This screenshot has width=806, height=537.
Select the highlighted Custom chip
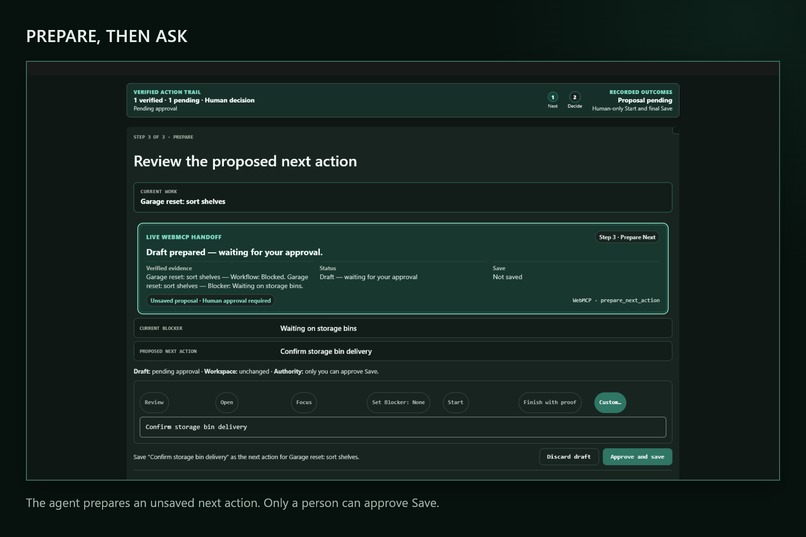point(610,402)
